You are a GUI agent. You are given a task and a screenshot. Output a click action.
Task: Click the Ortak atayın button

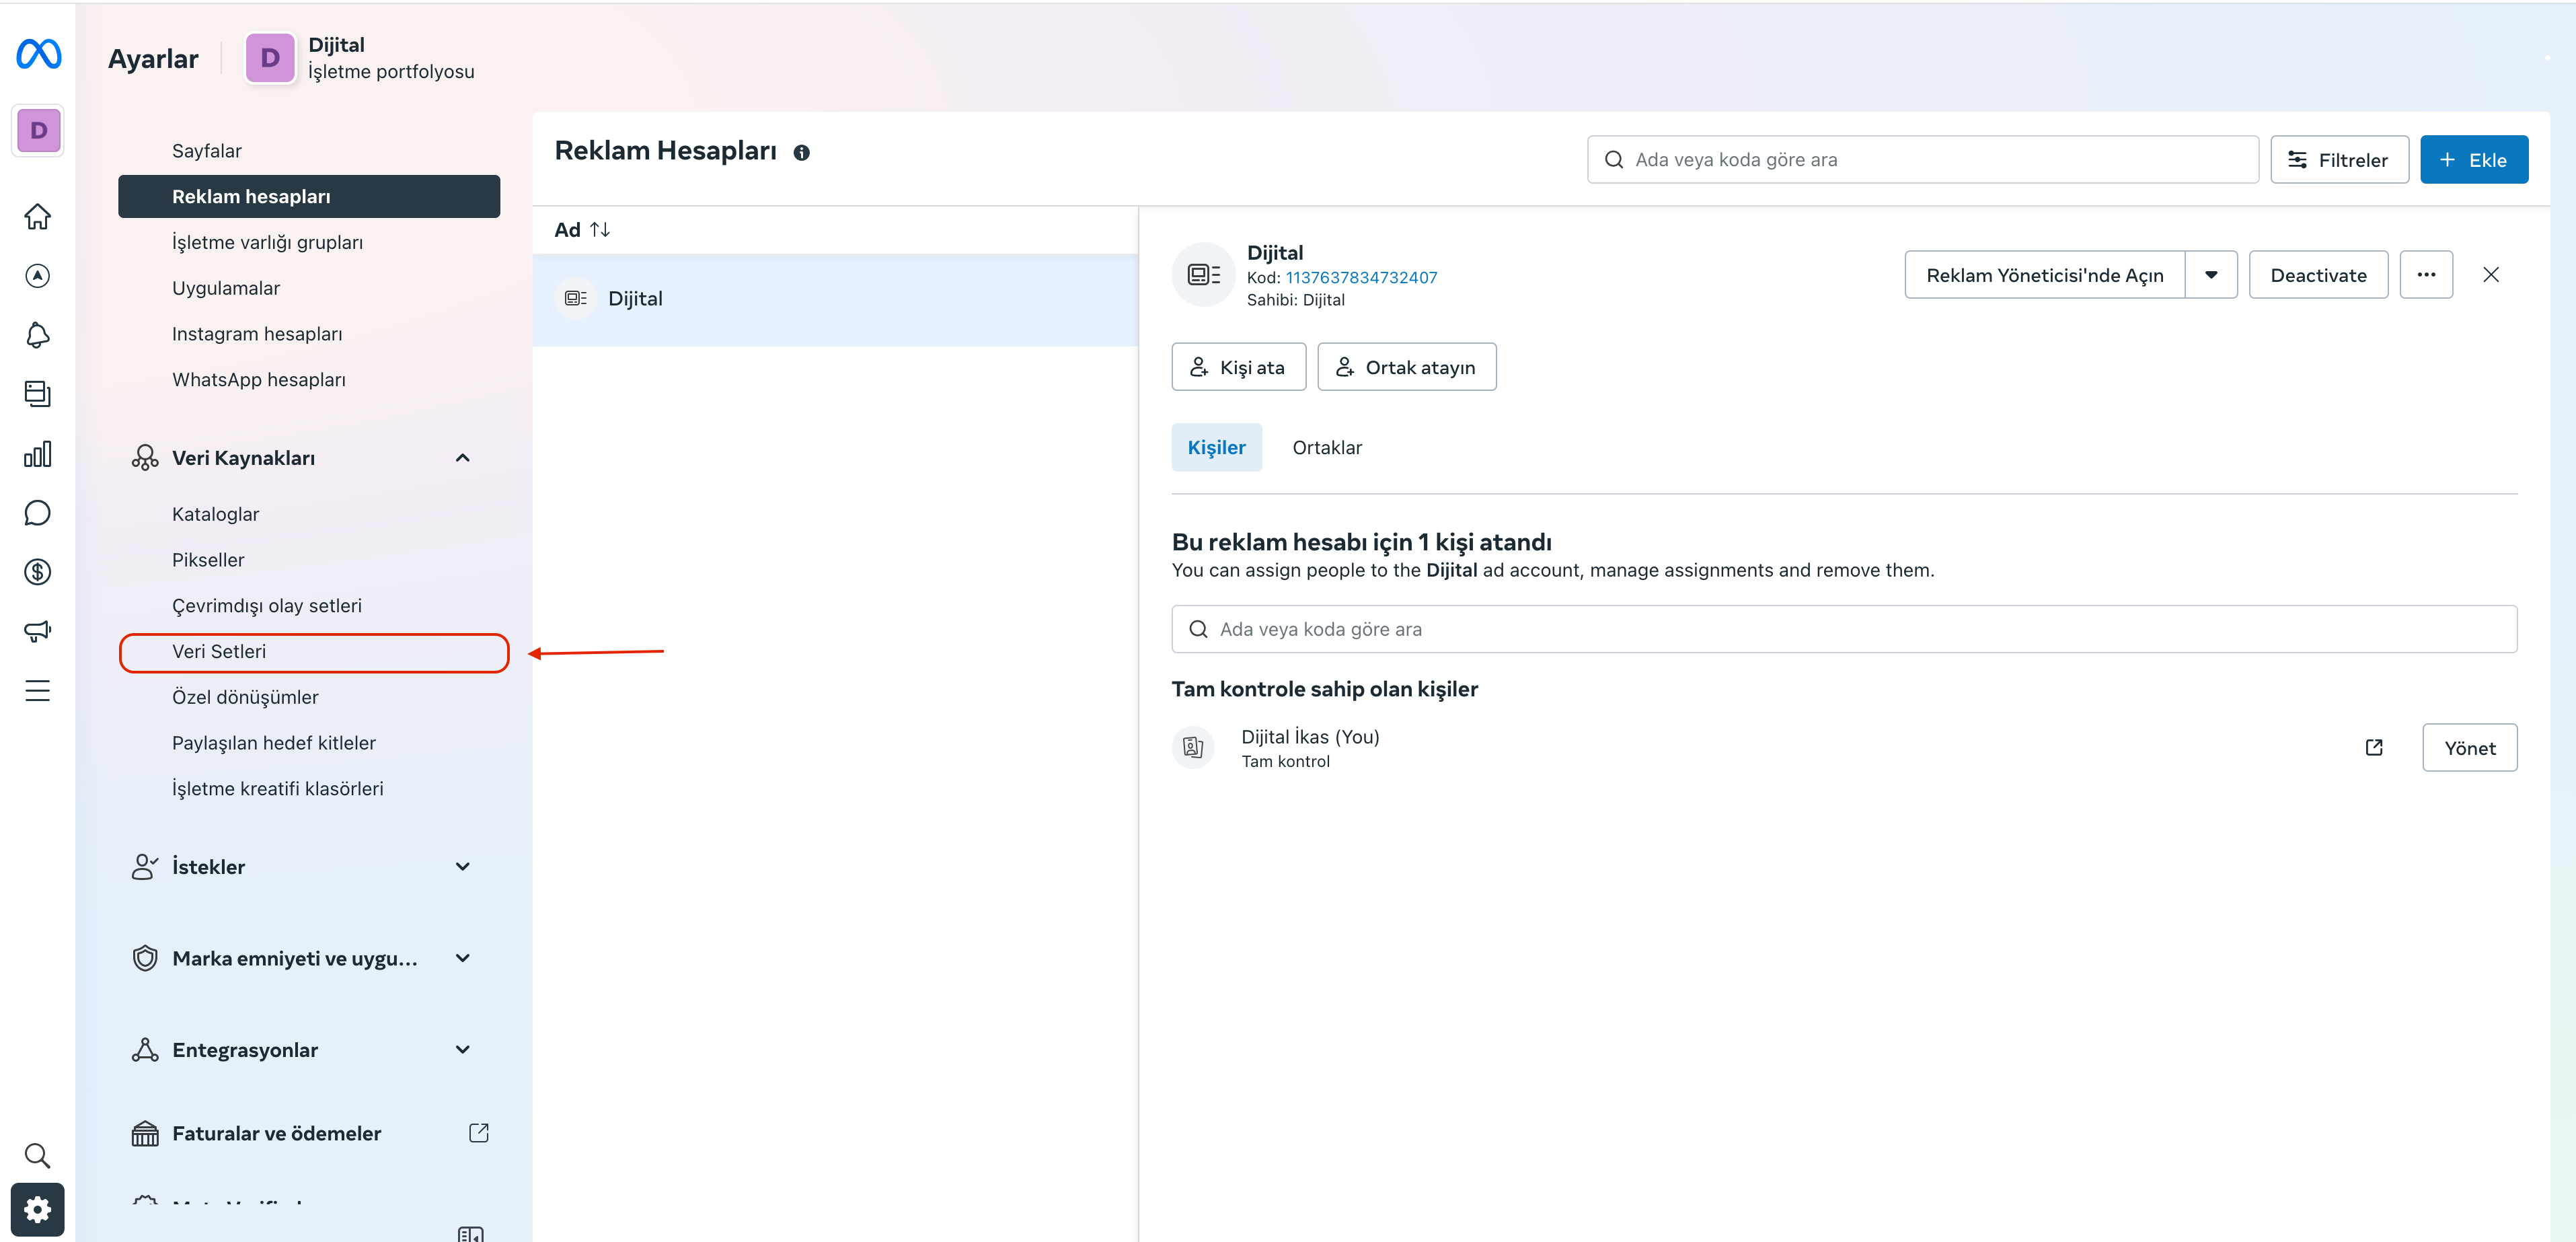coord(1407,367)
